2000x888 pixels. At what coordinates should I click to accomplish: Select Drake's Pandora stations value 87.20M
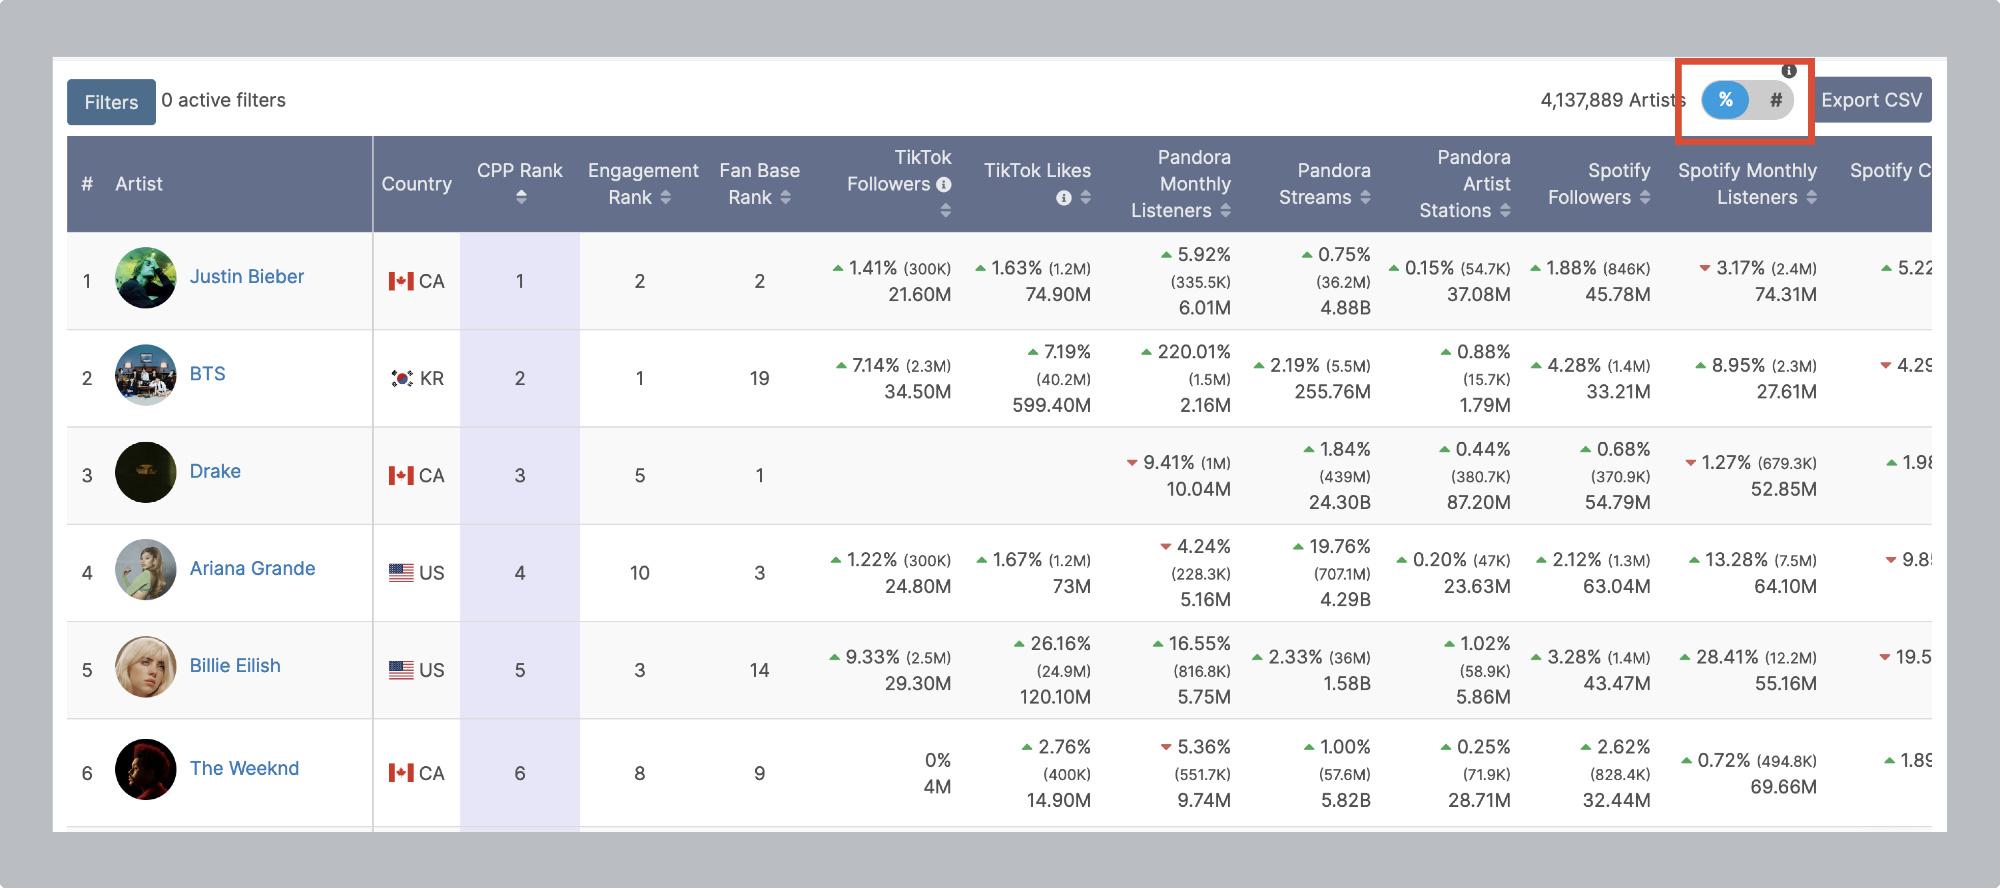pos(1479,502)
